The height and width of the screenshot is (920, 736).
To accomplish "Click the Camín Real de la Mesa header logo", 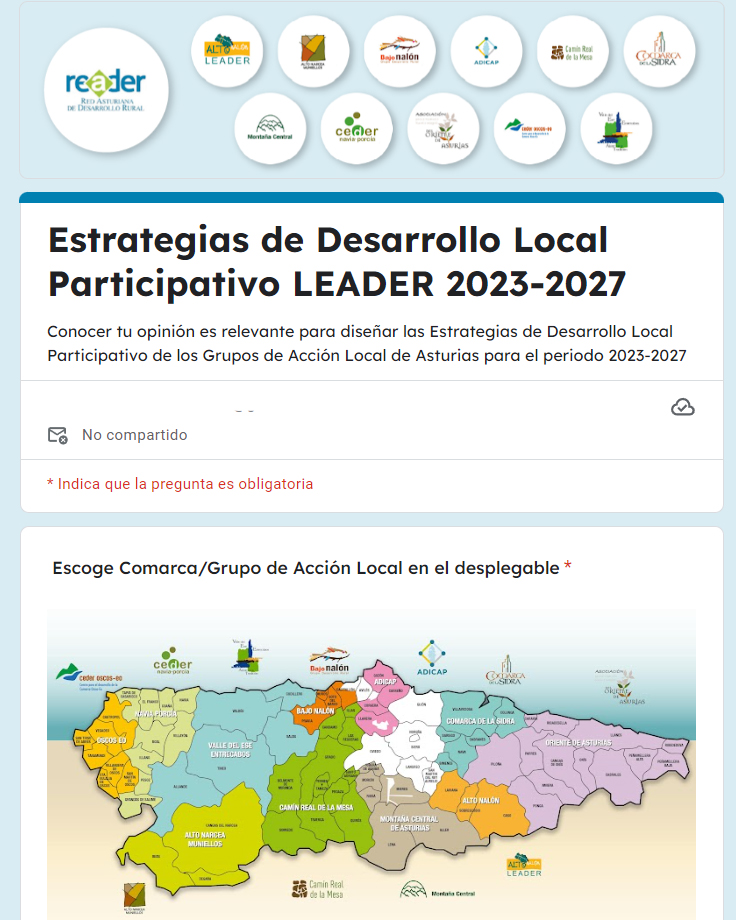I will [573, 52].
